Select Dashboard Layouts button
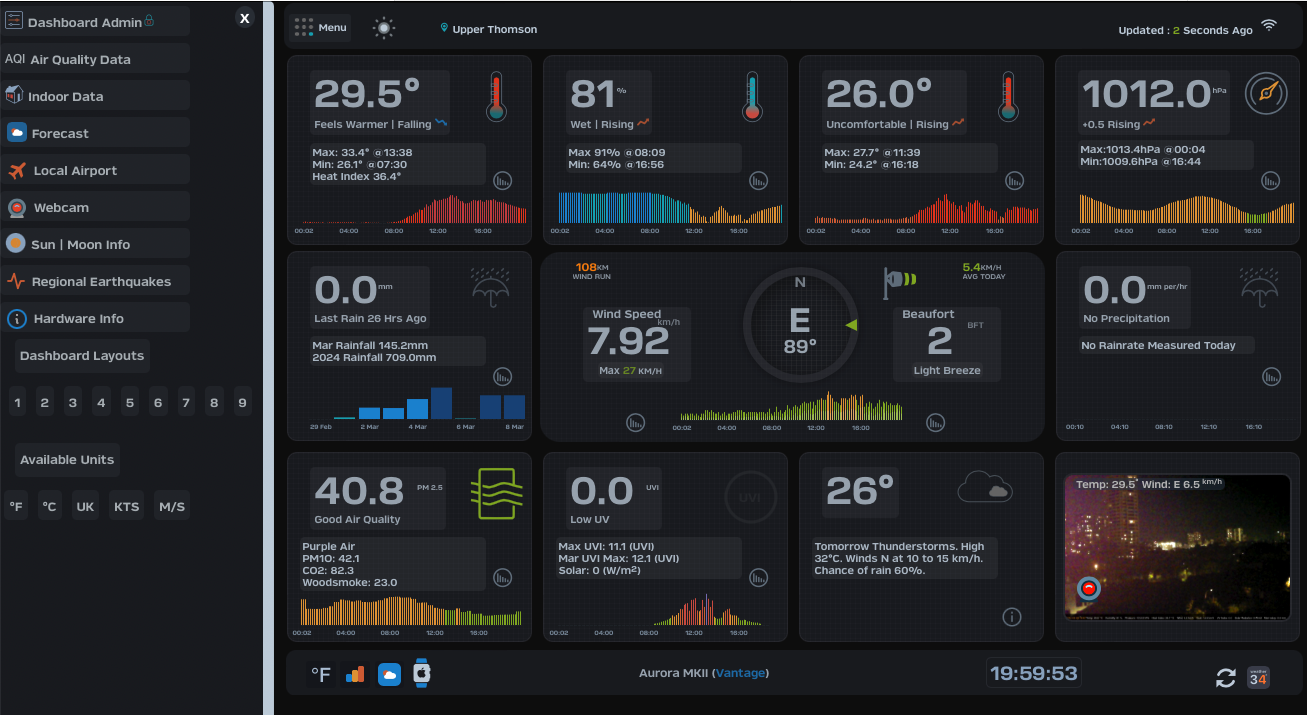This screenshot has width=1307, height=715. click(x=82, y=356)
